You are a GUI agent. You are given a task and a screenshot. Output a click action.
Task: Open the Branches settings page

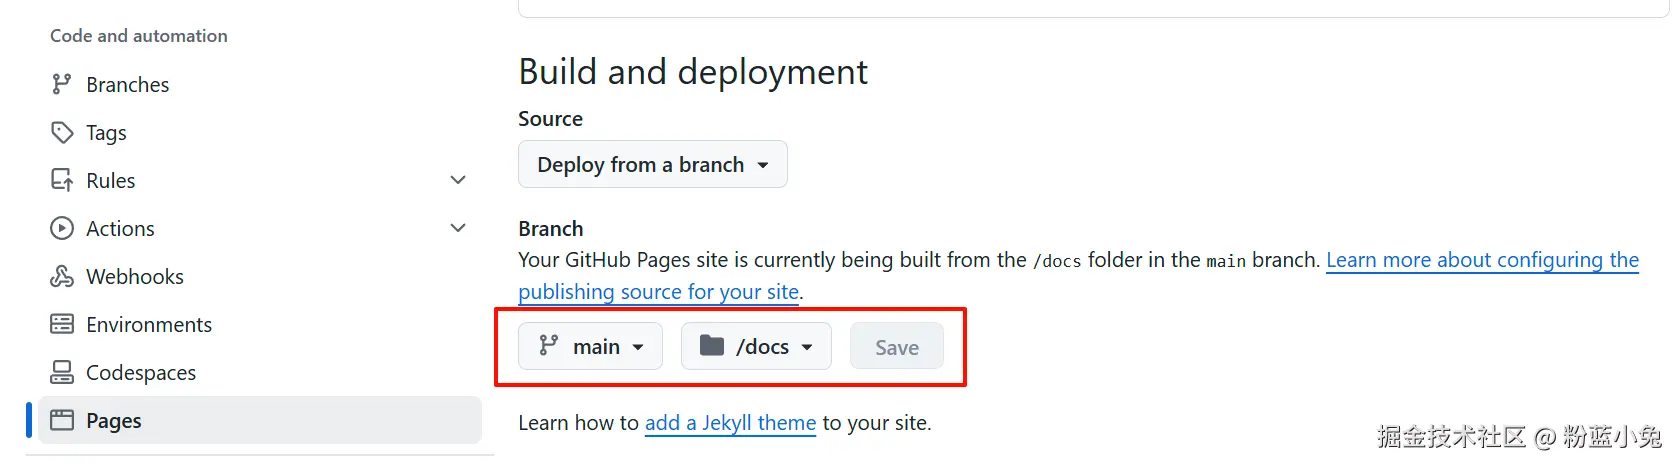coord(128,85)
